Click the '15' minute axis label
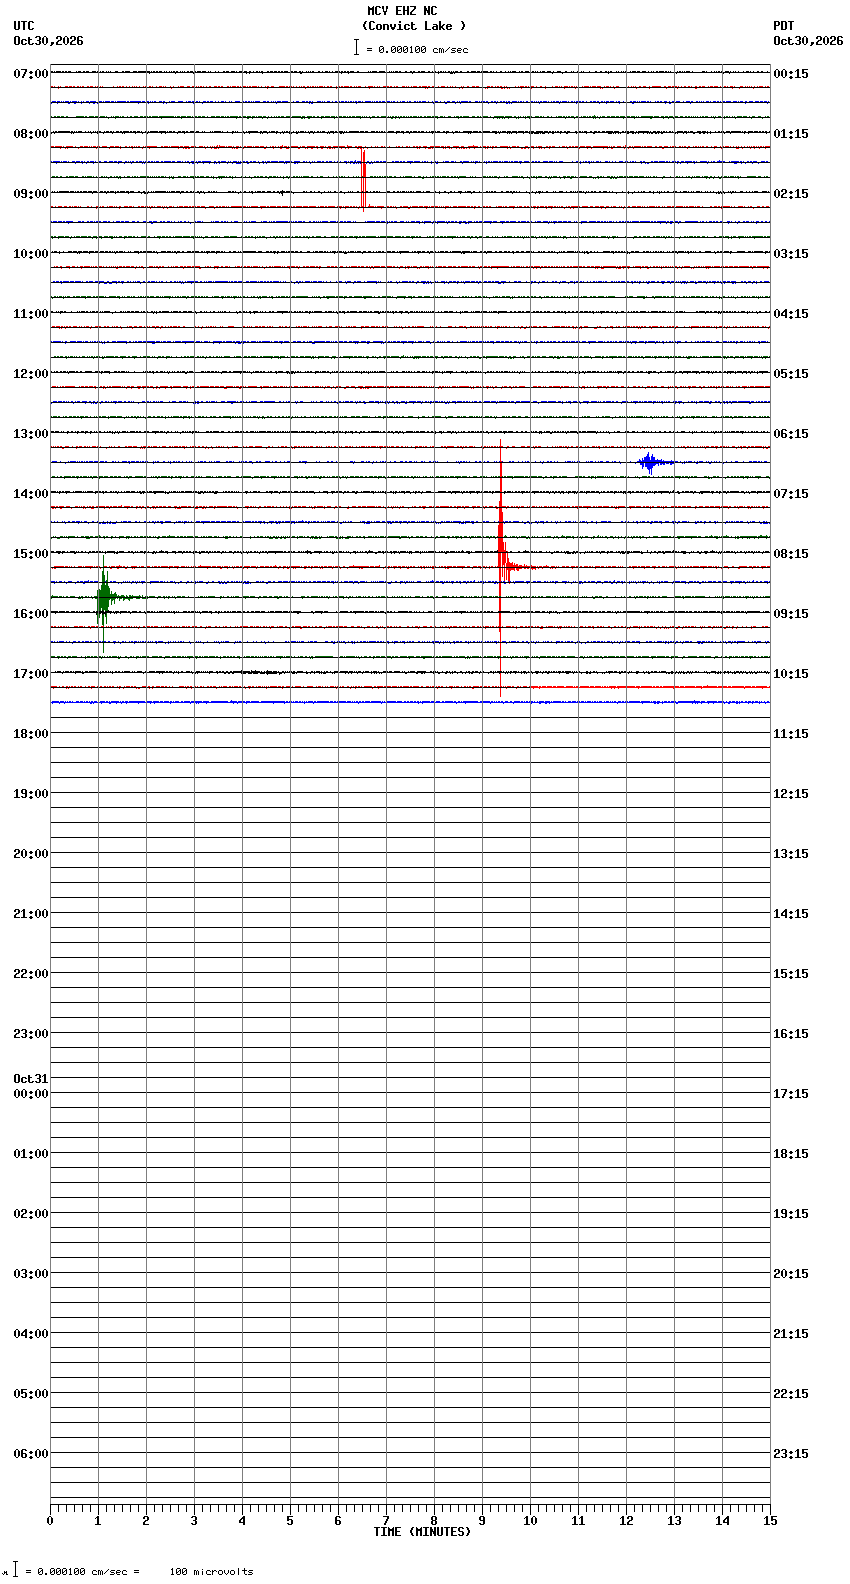 [770, 1521]
